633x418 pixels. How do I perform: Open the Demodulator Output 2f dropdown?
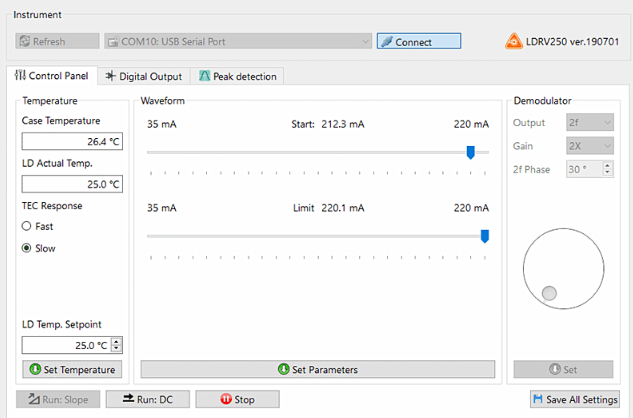coord(590,122)
